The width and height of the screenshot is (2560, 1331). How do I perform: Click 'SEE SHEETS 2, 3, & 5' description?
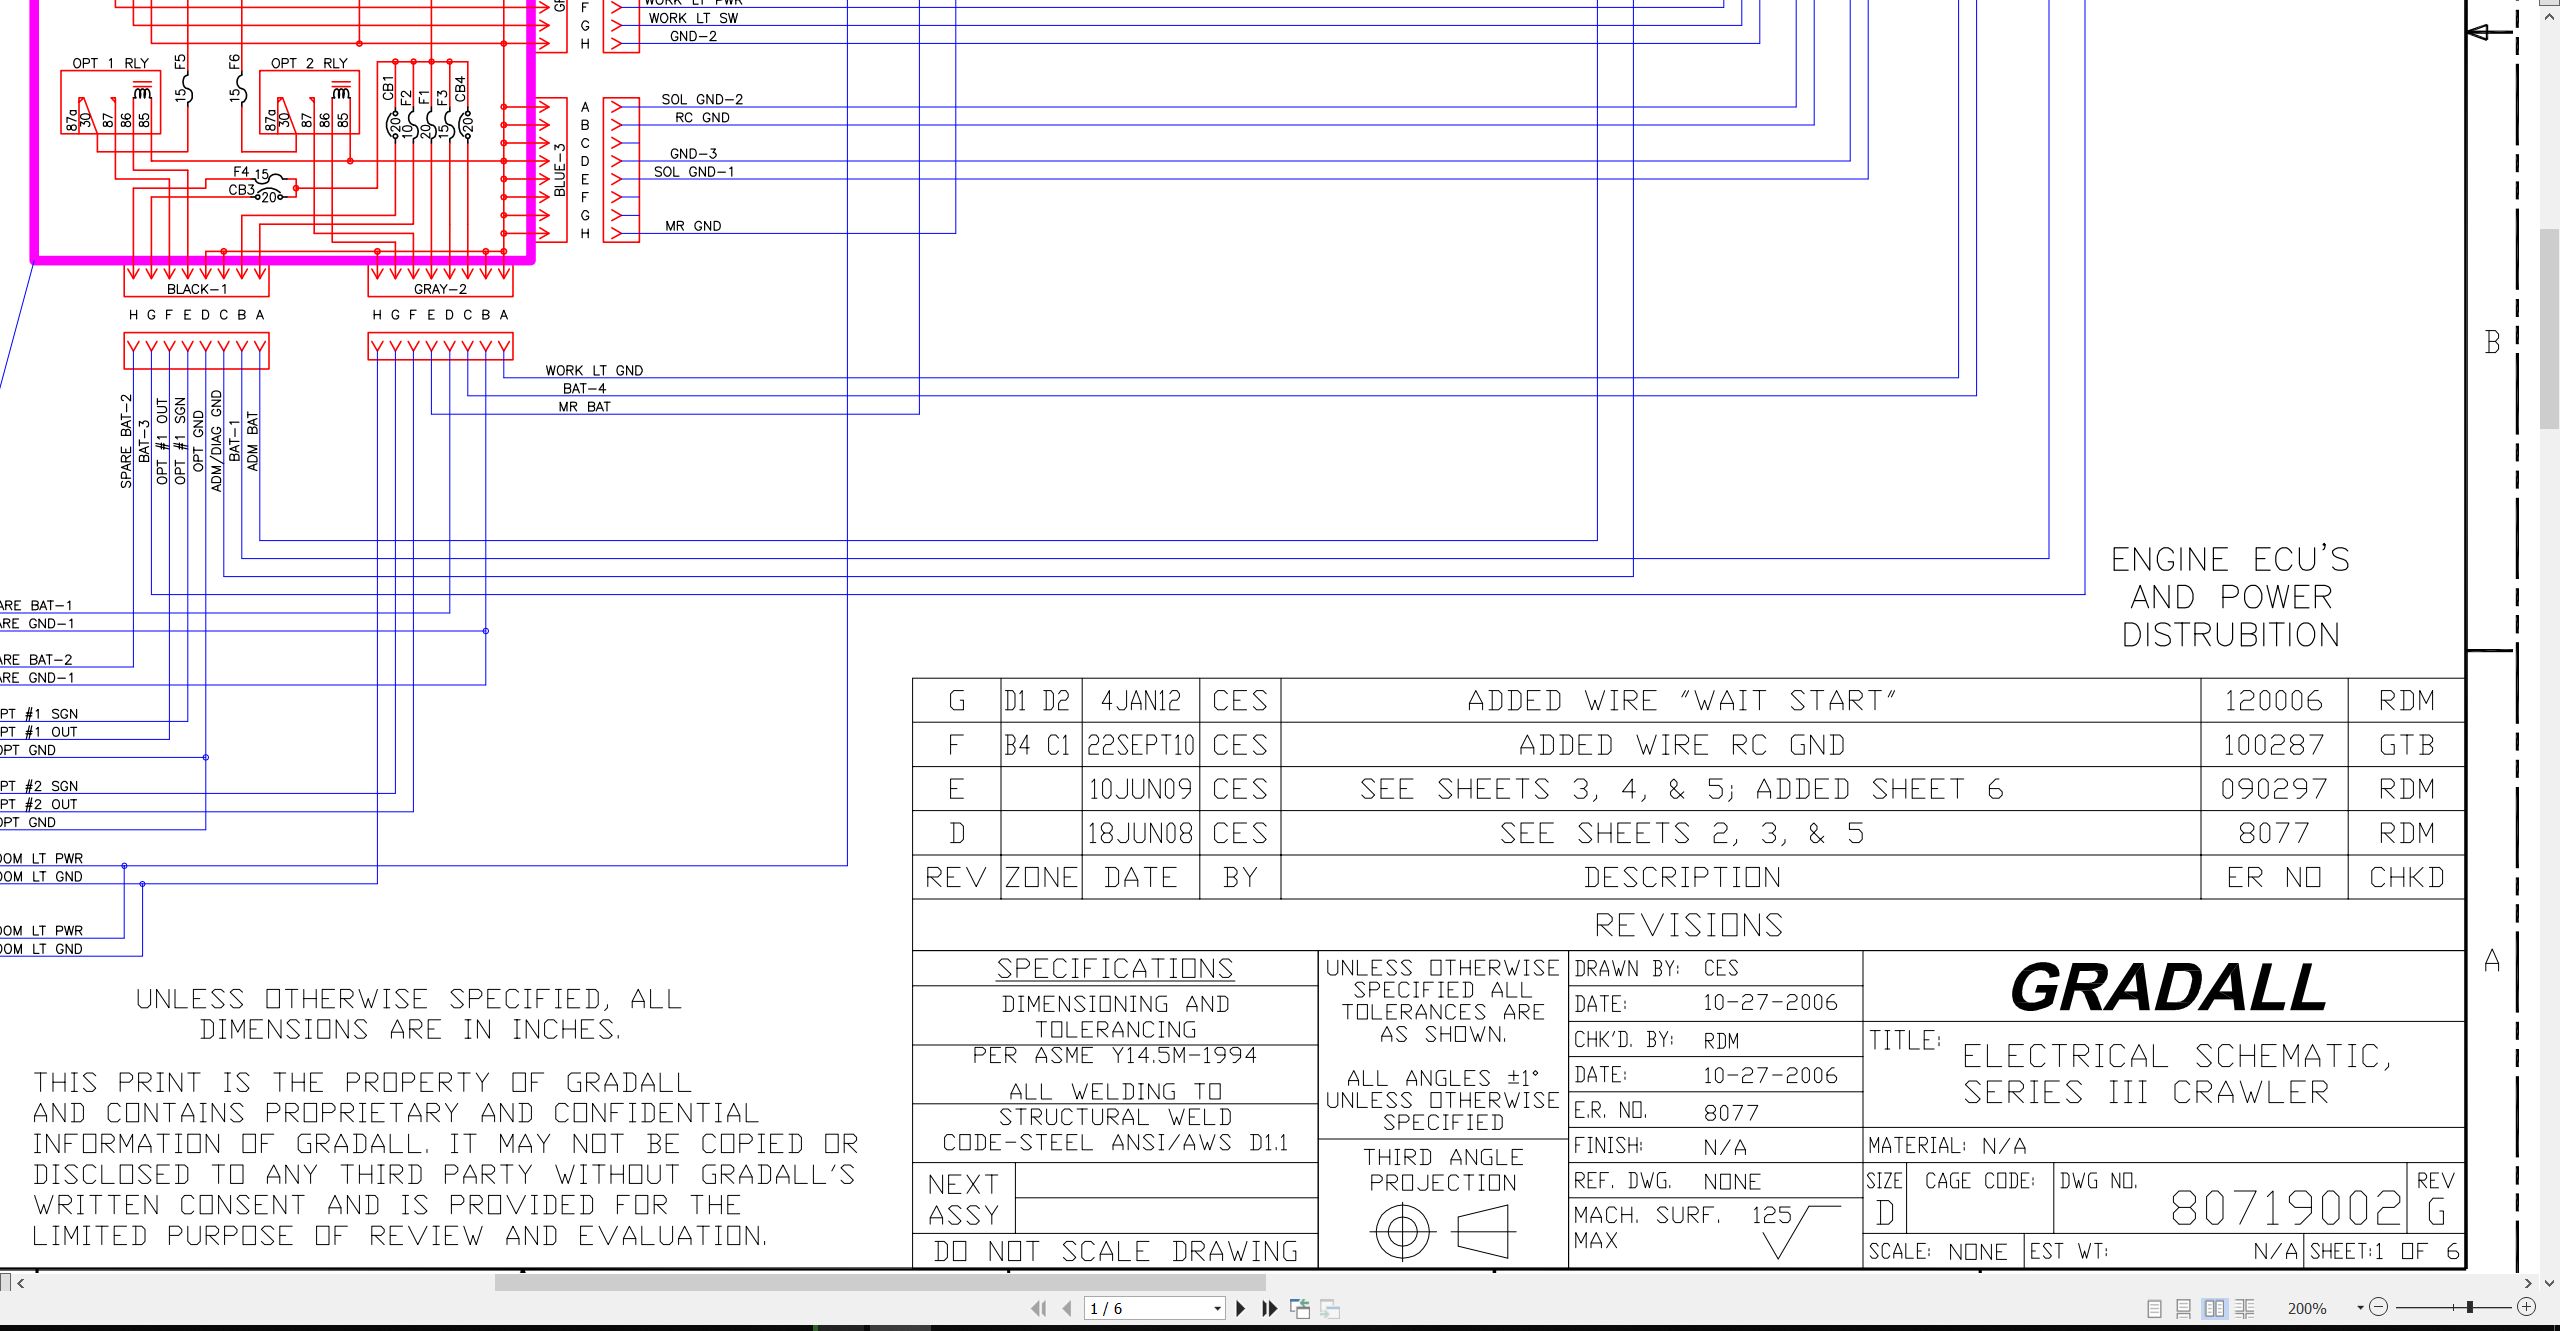[1681, 833]
